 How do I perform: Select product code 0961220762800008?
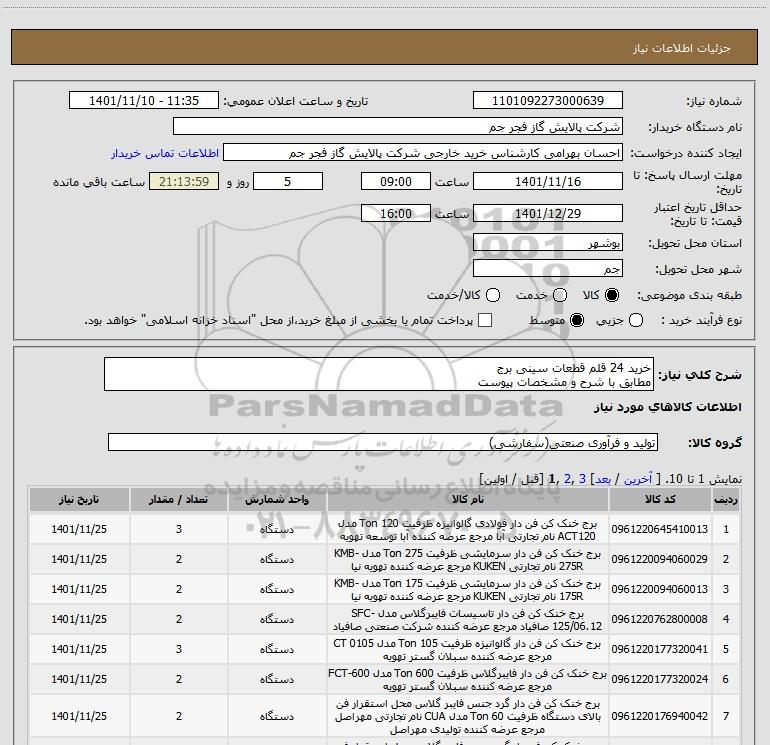(x=660, y=619)
